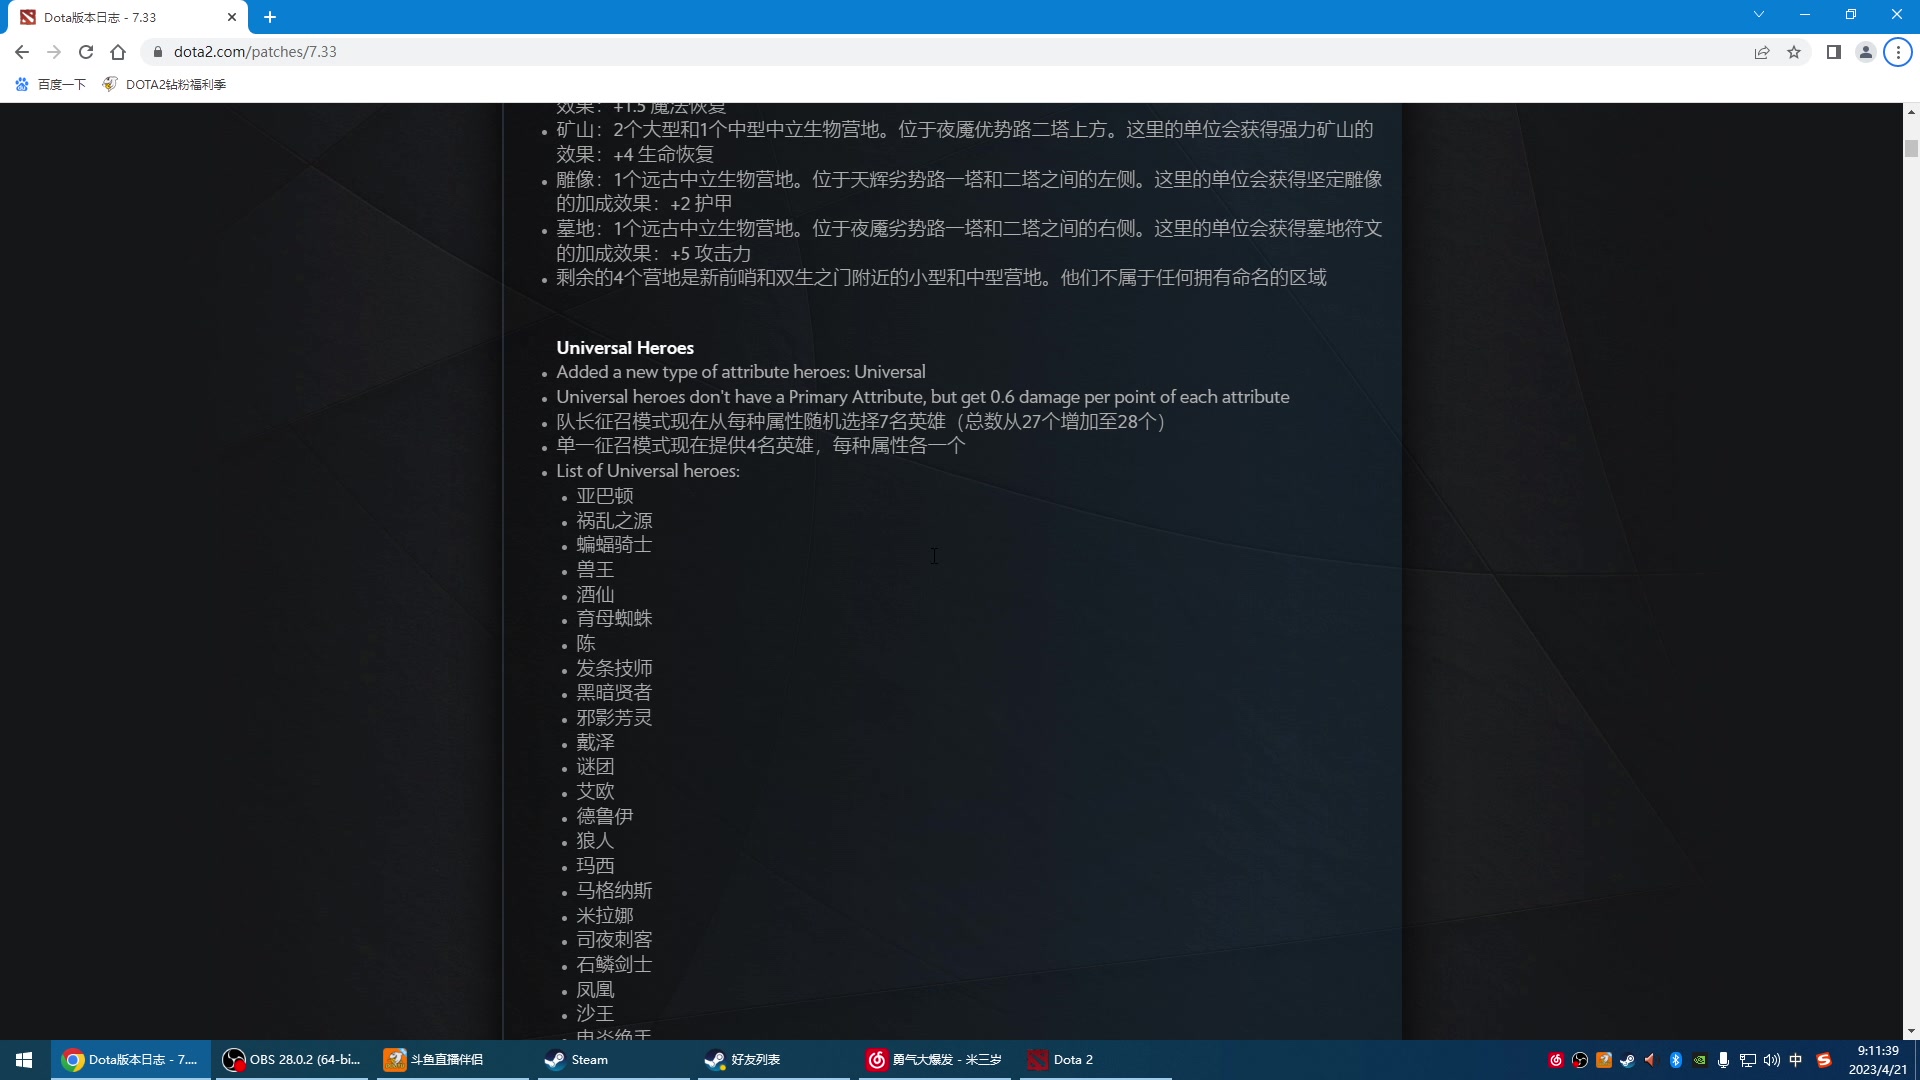The image size is (1920, 1080).
Task: Click the vertical scrollbar thumb
Action: [x=1911, y=148]
